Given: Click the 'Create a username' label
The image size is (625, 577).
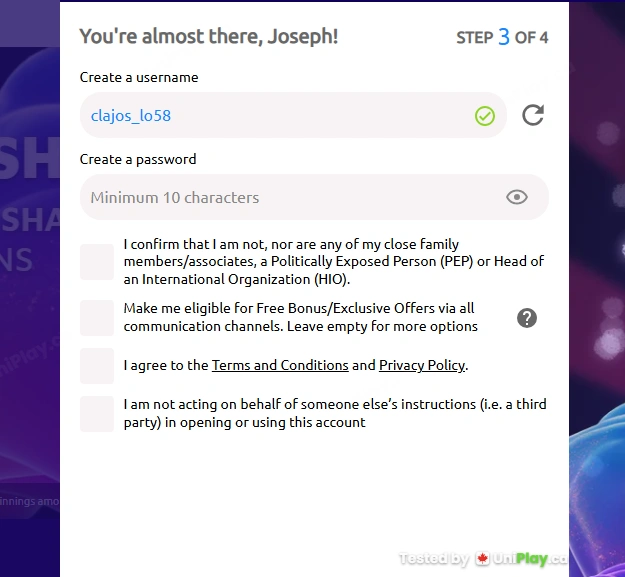Looking at the screenshot, I should click(139, 77).
